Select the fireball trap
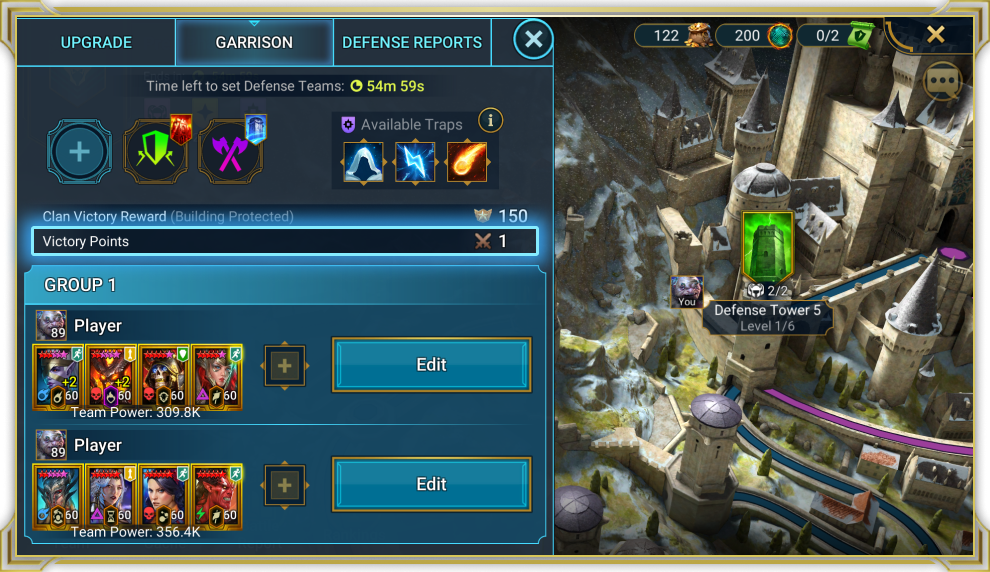This screenshot has width=990, height=572. coord(467,162)
